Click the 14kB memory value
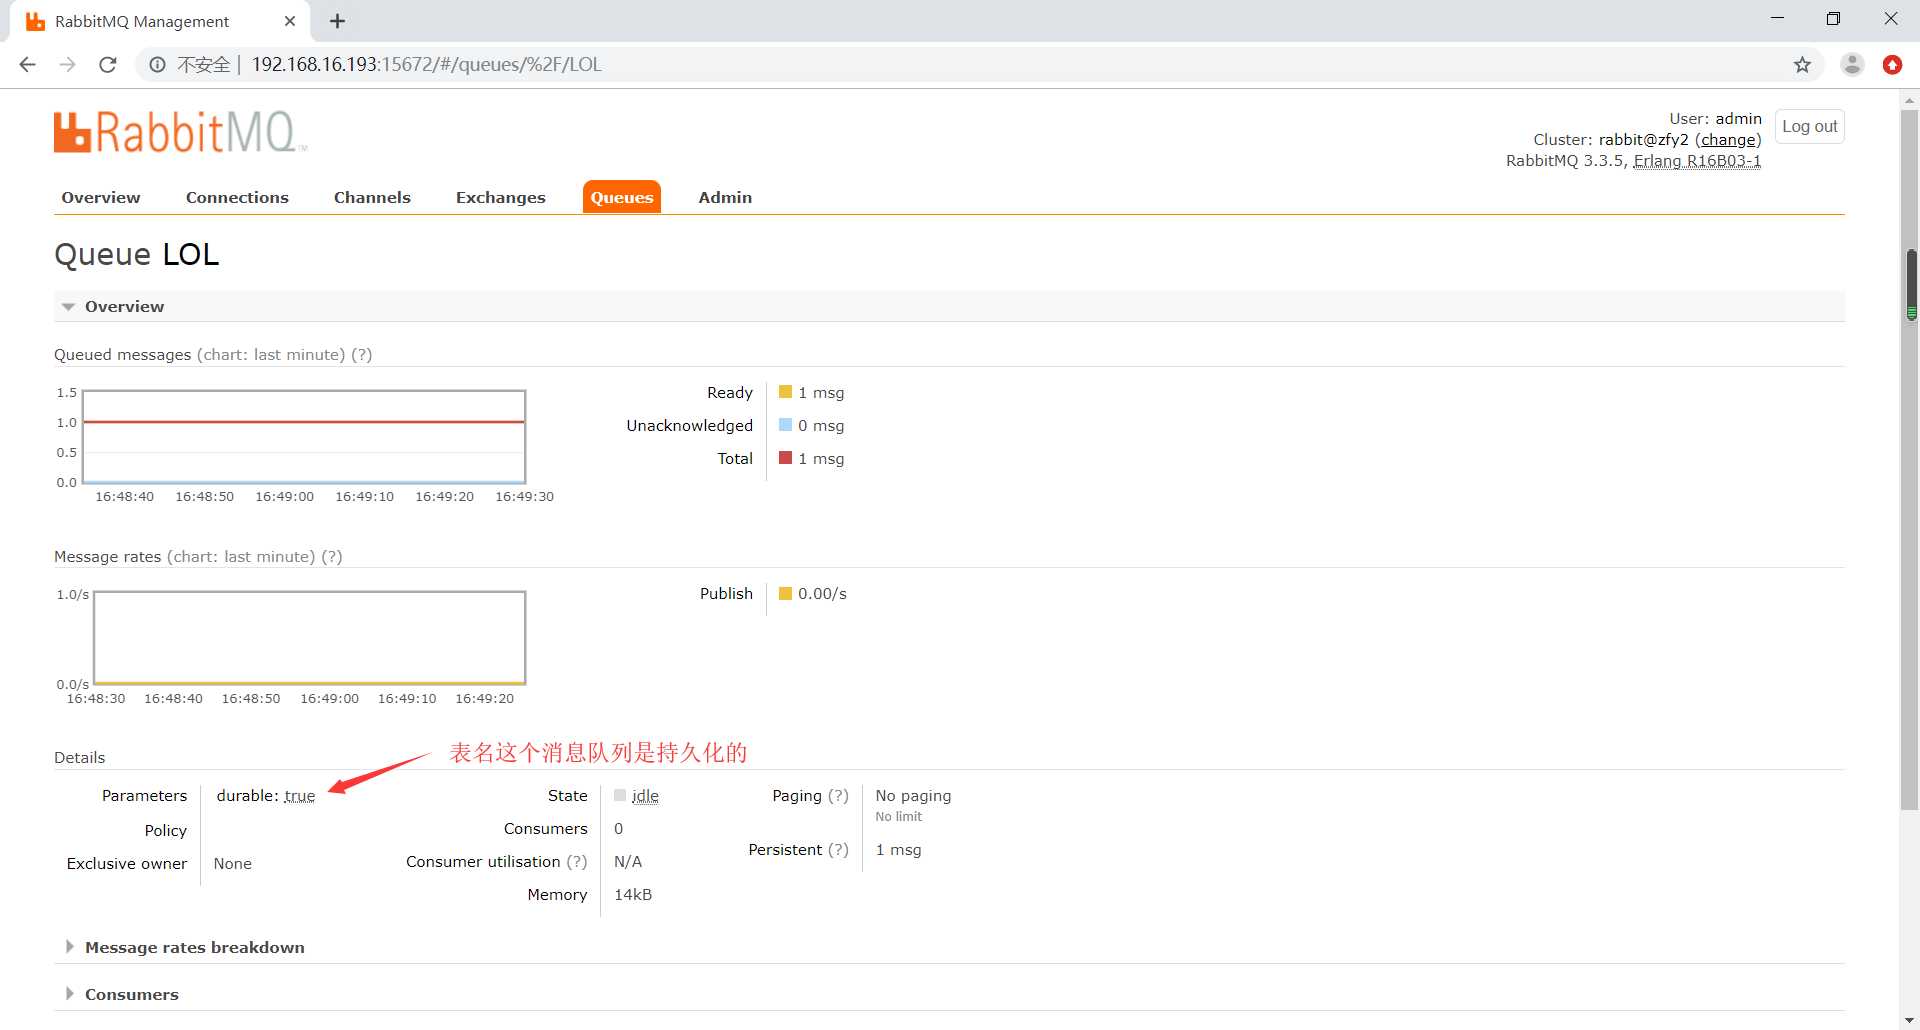The image size is (1920, 1030). tap(633, 895)
